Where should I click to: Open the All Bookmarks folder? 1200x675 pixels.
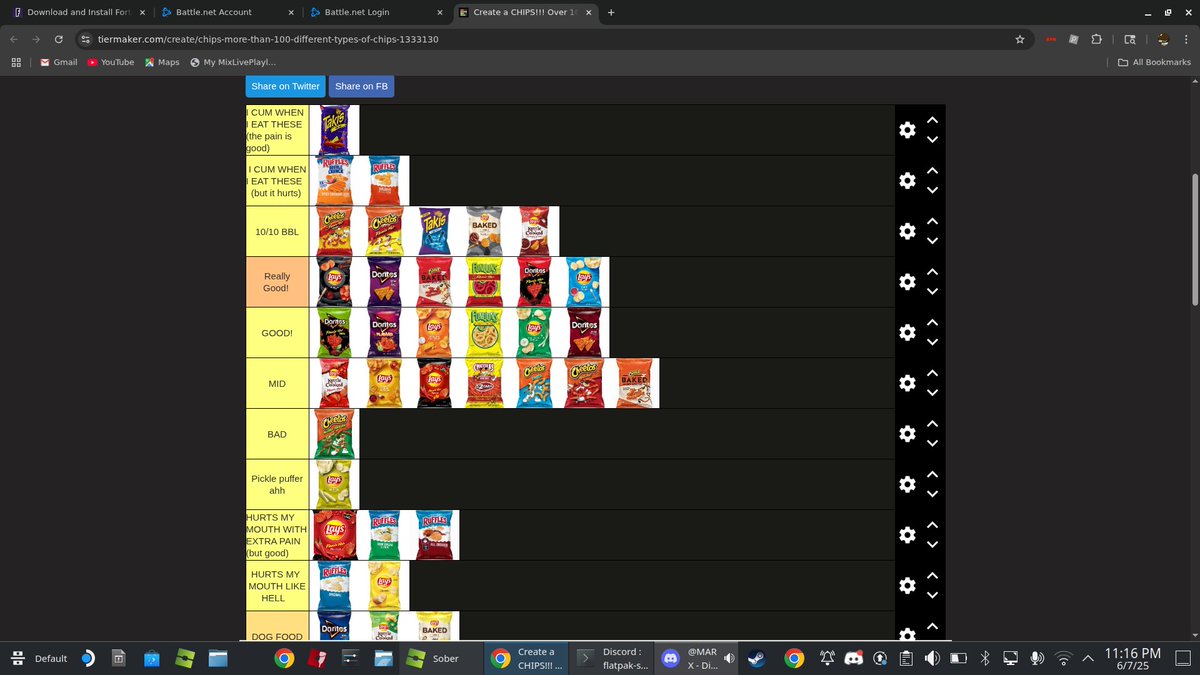pyautogui.click(x=1154, y=62)
